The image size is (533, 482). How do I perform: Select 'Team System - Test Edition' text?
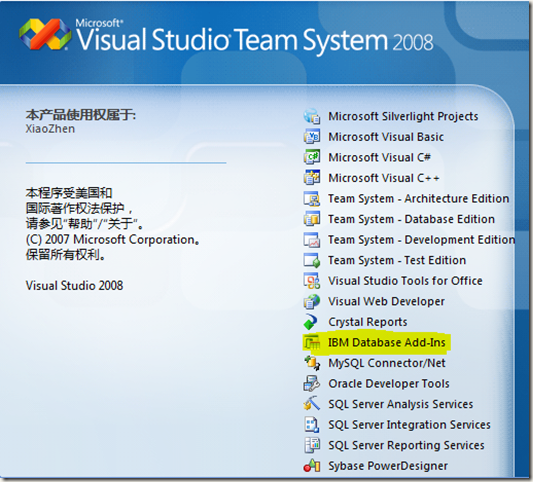coord(397,260)
